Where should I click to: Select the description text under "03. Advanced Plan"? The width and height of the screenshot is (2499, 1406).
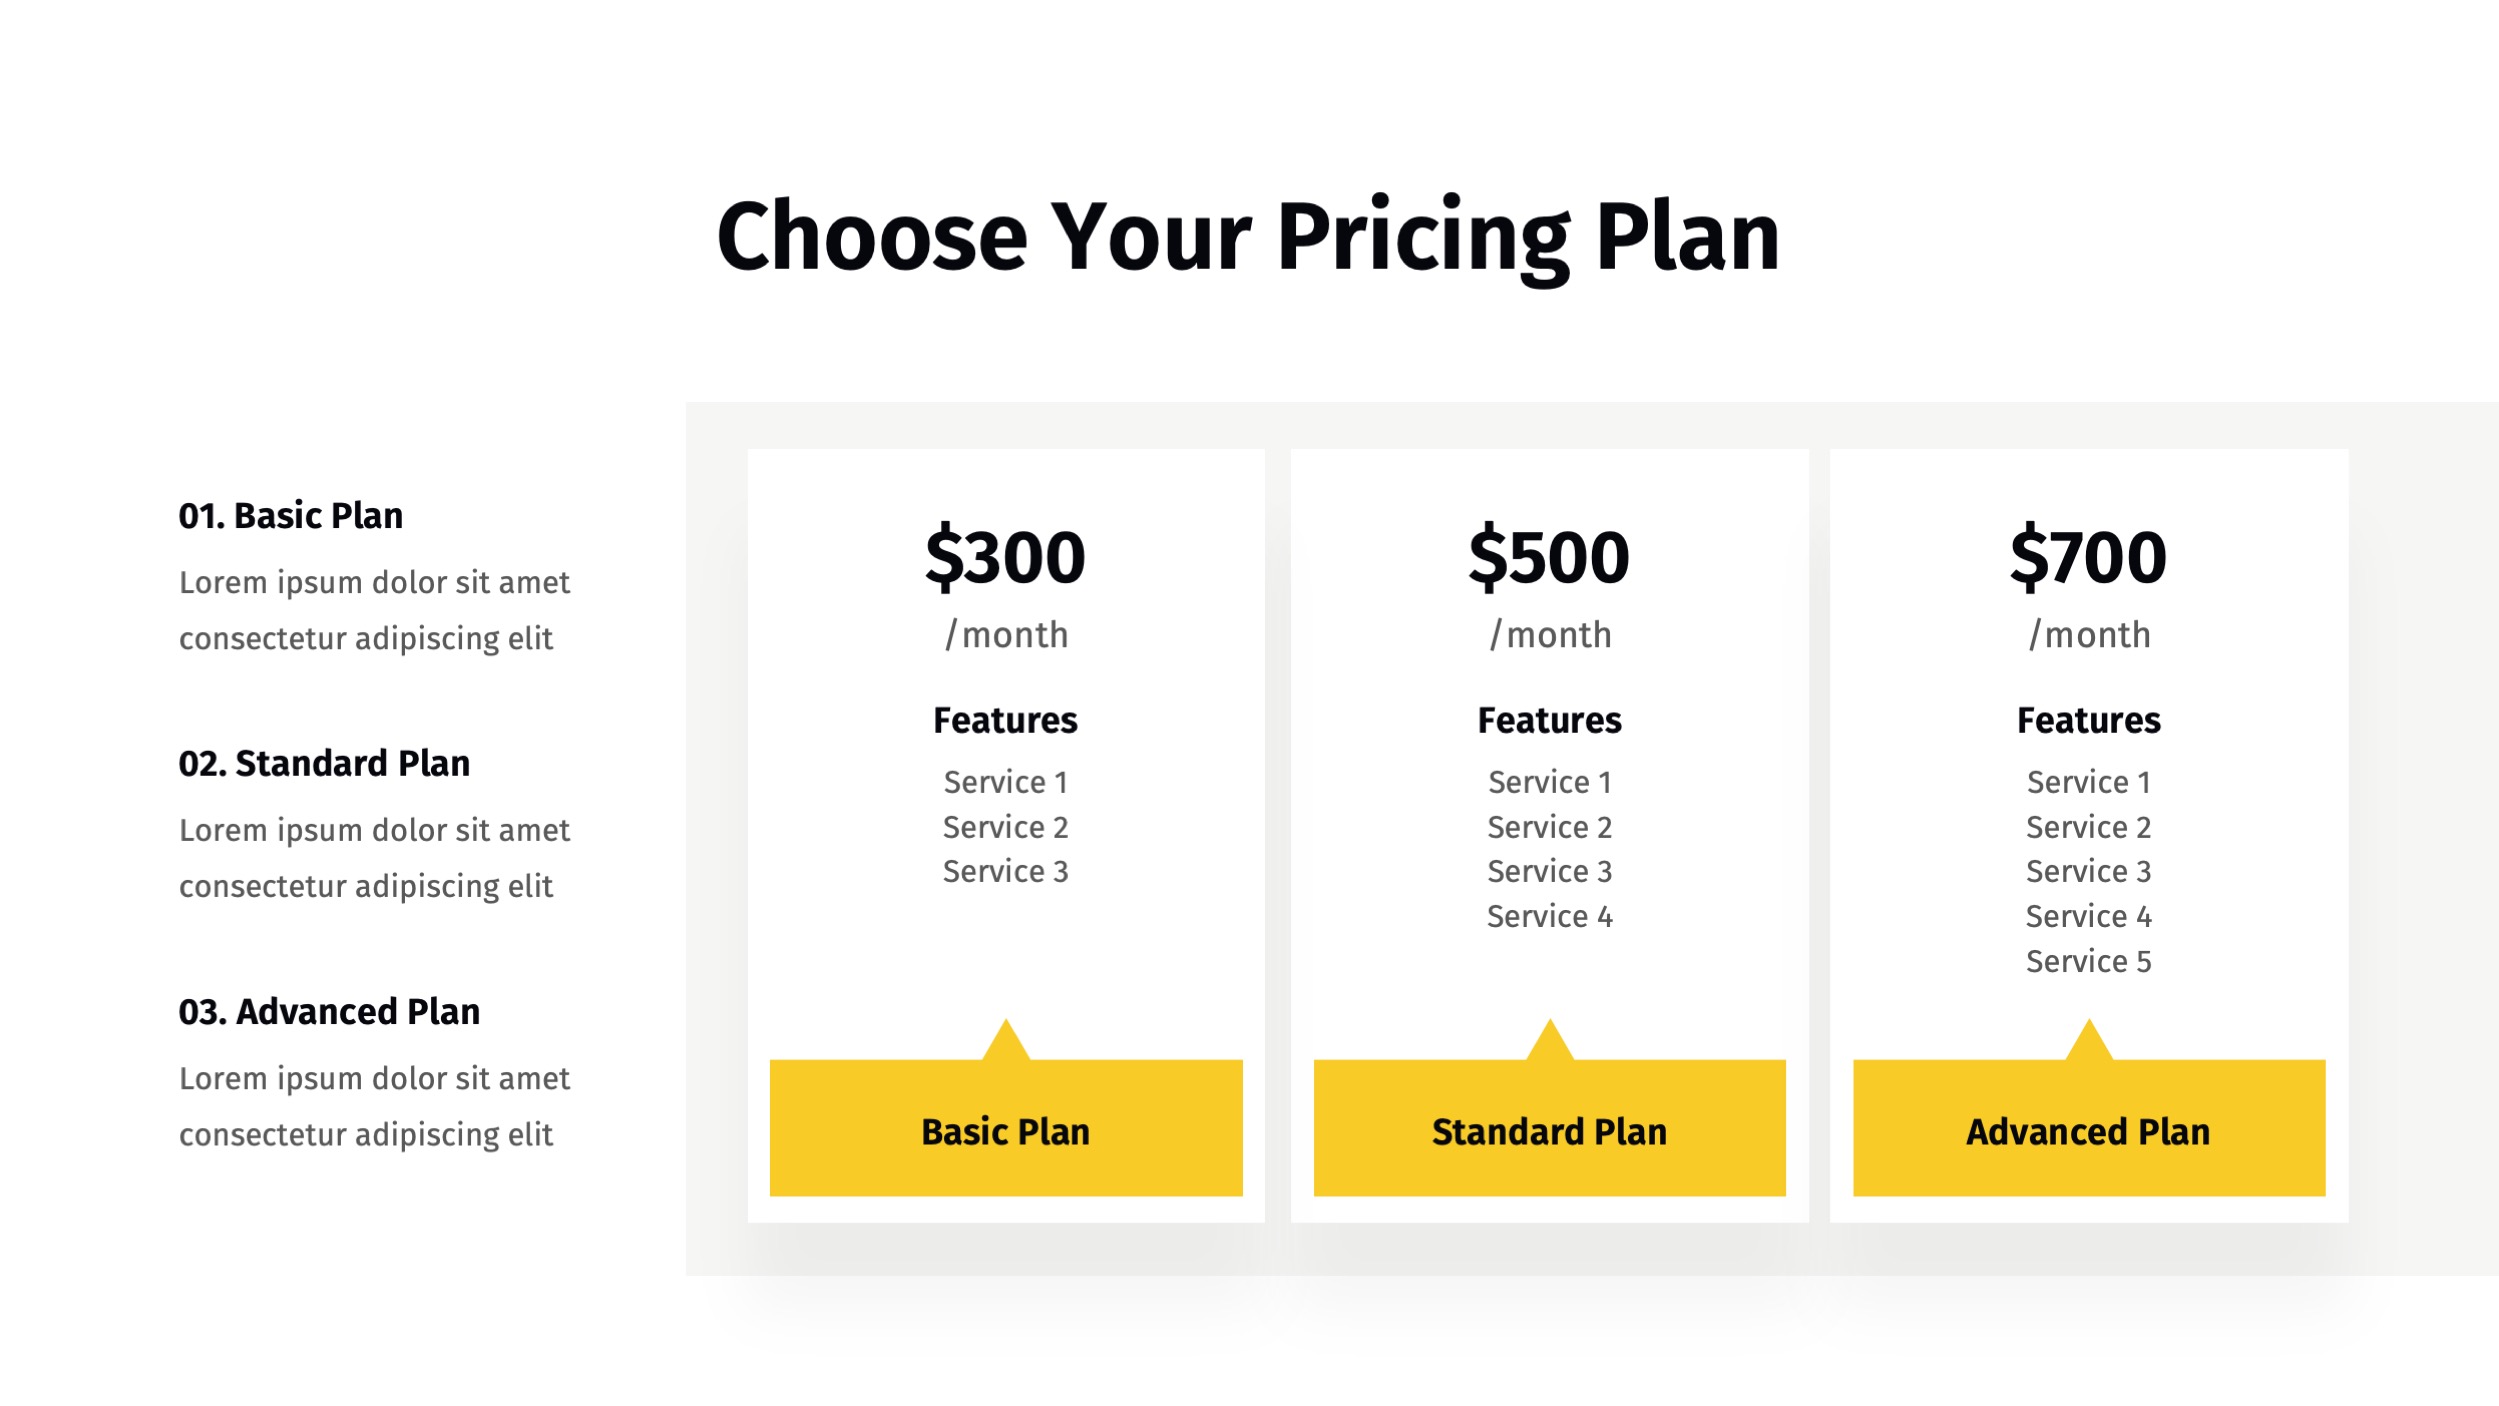pyautogui.click(x=374, y=1106)
